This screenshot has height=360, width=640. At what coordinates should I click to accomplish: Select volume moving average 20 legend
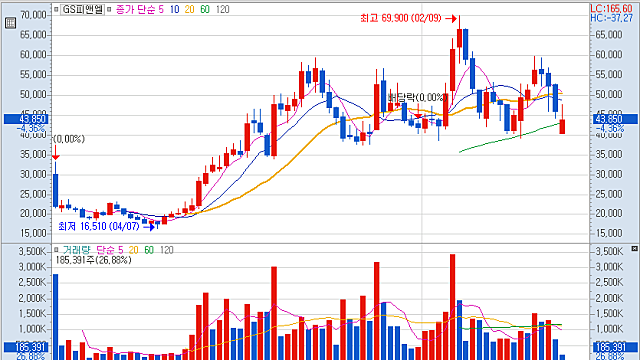coord(133,250)
